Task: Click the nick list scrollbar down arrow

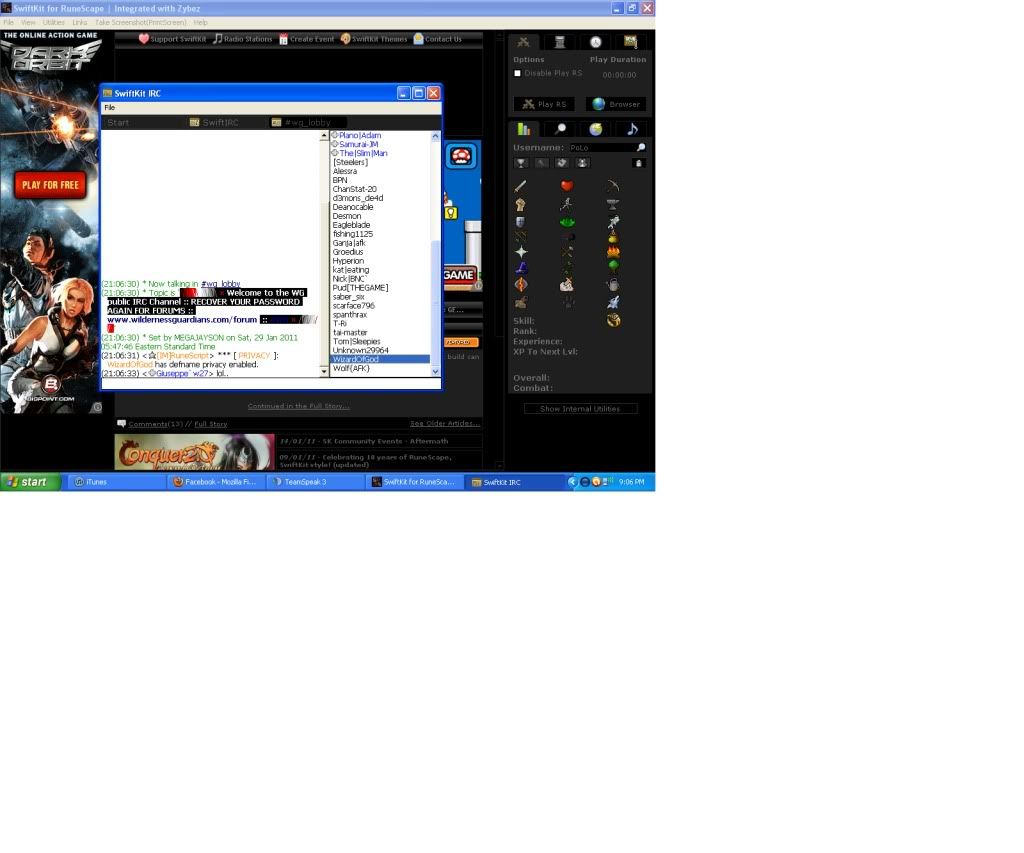Action: point(436,372)
